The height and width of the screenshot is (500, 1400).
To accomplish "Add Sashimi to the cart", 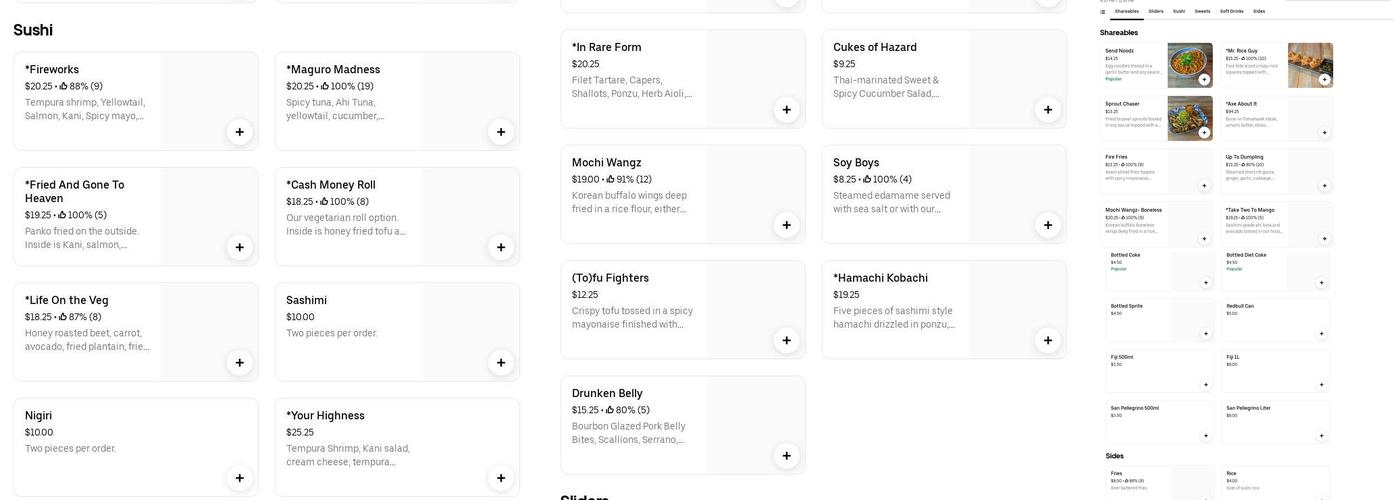I will pyautogui.click(x=501, y=363).
